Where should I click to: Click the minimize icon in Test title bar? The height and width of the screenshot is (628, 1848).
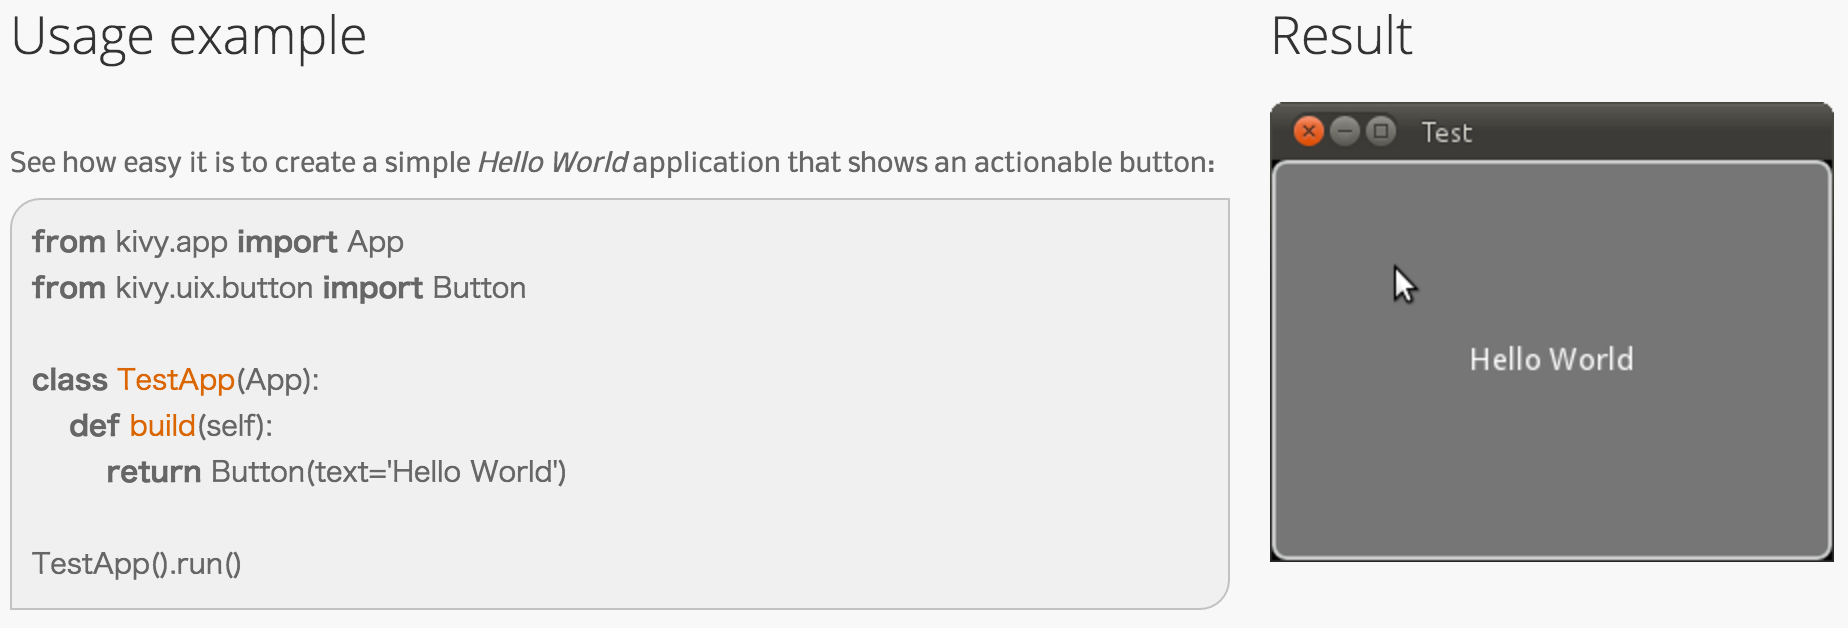point(1345,131)
